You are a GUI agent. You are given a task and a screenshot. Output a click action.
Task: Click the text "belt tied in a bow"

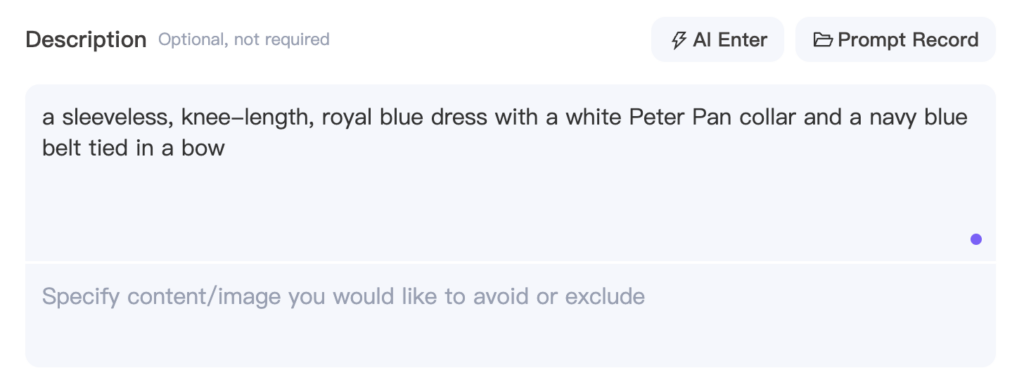coord(133,148)
